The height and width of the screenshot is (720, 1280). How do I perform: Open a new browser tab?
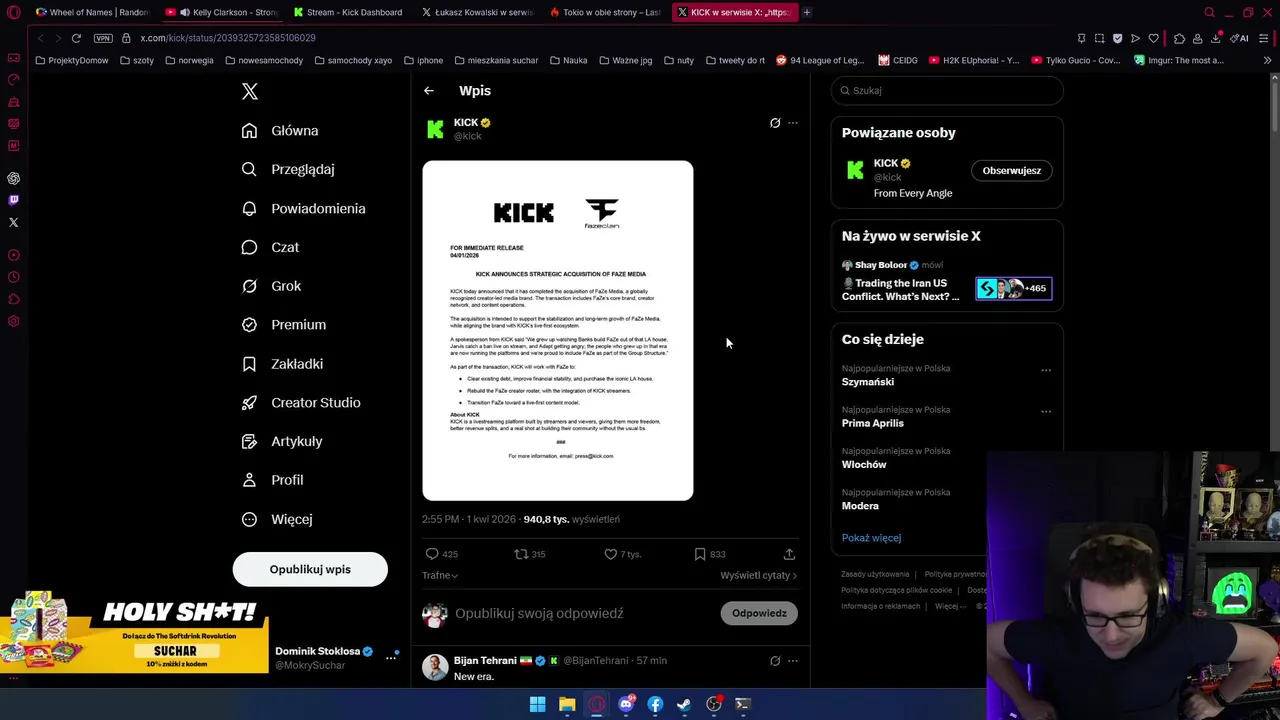tap(807, 12)
